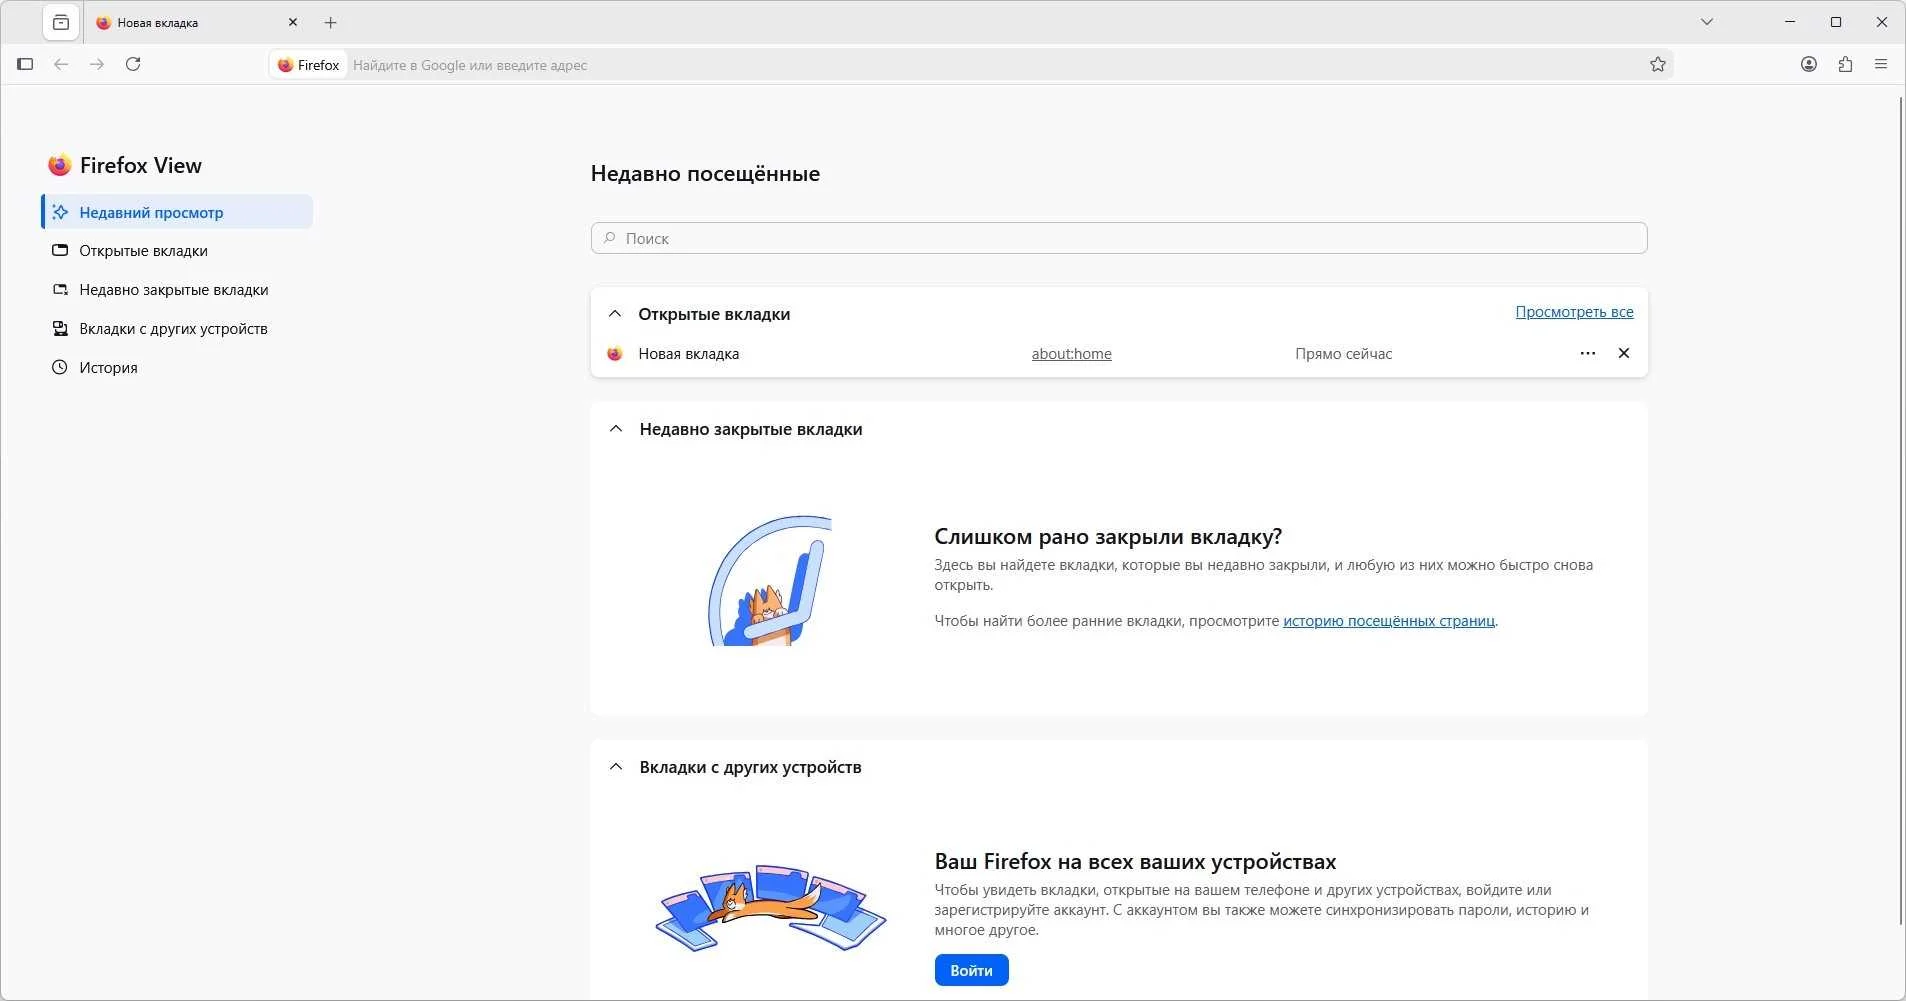The width and height of the screenshot is (1906, 1001).
Task: Click the Просмотреть все link
Action: pyautogui.click(x=1574, y=312)
